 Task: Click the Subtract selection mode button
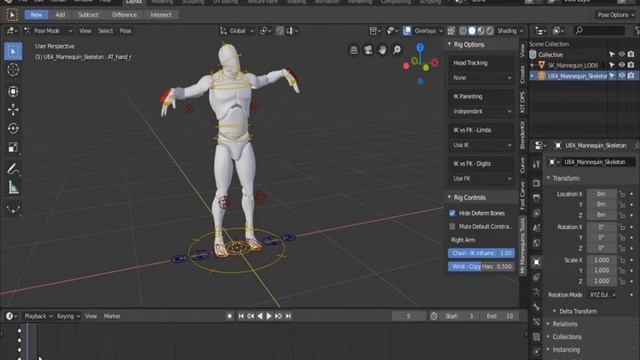pos(88,15)
